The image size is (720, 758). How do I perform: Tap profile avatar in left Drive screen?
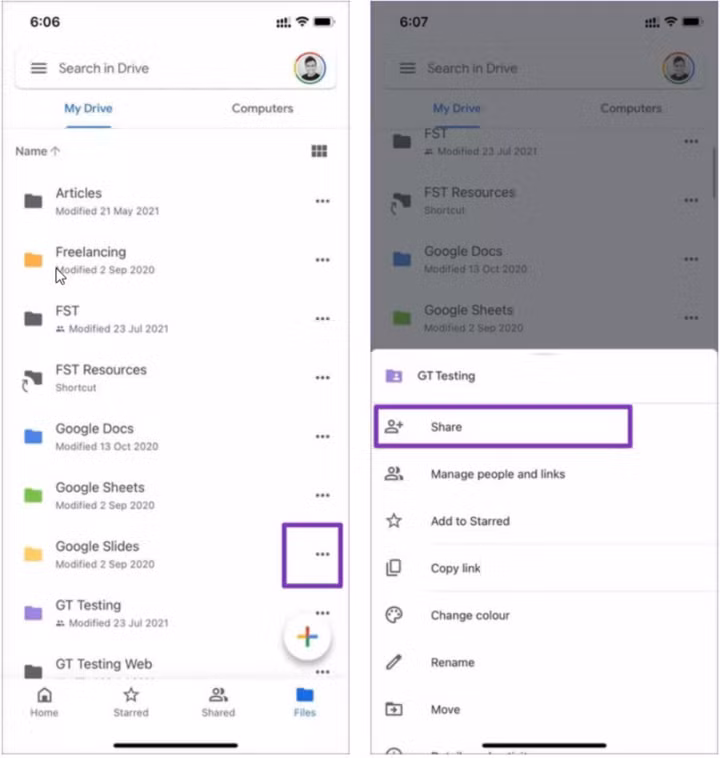click(310, 68)
